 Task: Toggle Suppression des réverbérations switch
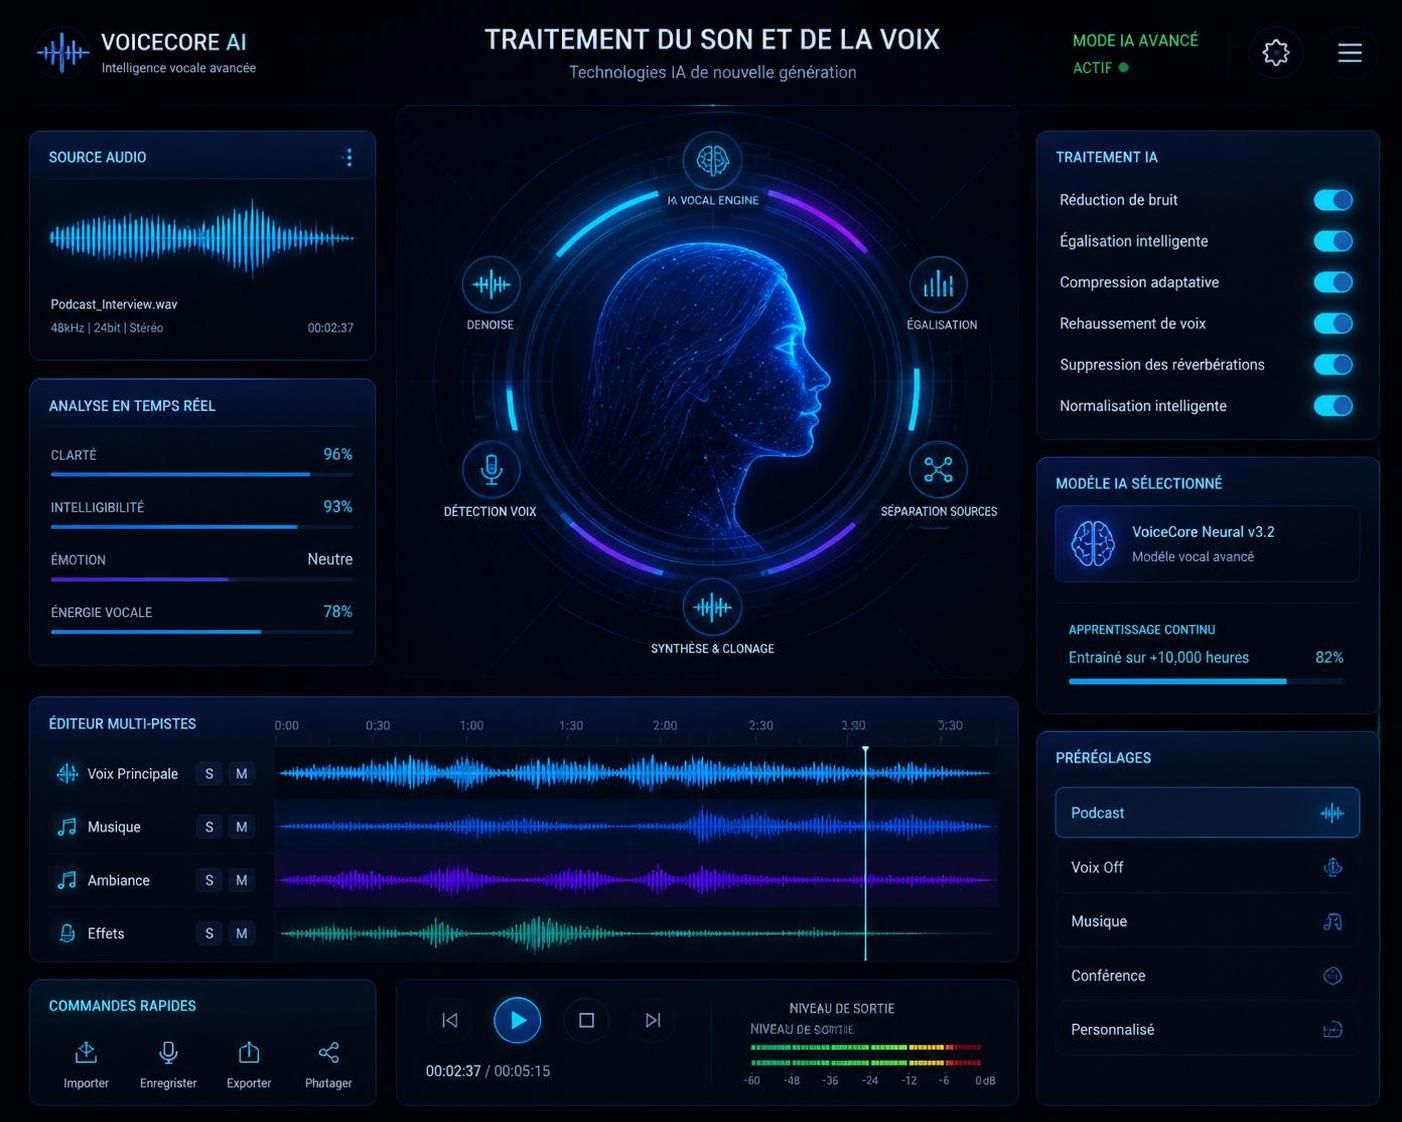[1333, 364]
